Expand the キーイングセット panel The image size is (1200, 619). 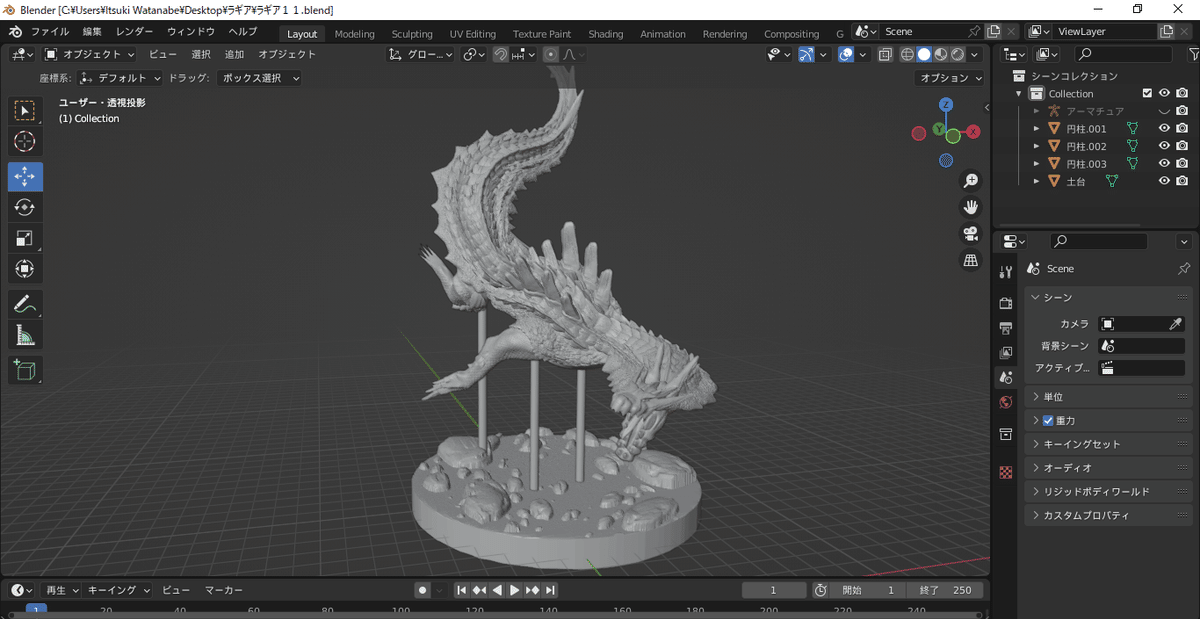[1109, 444]
